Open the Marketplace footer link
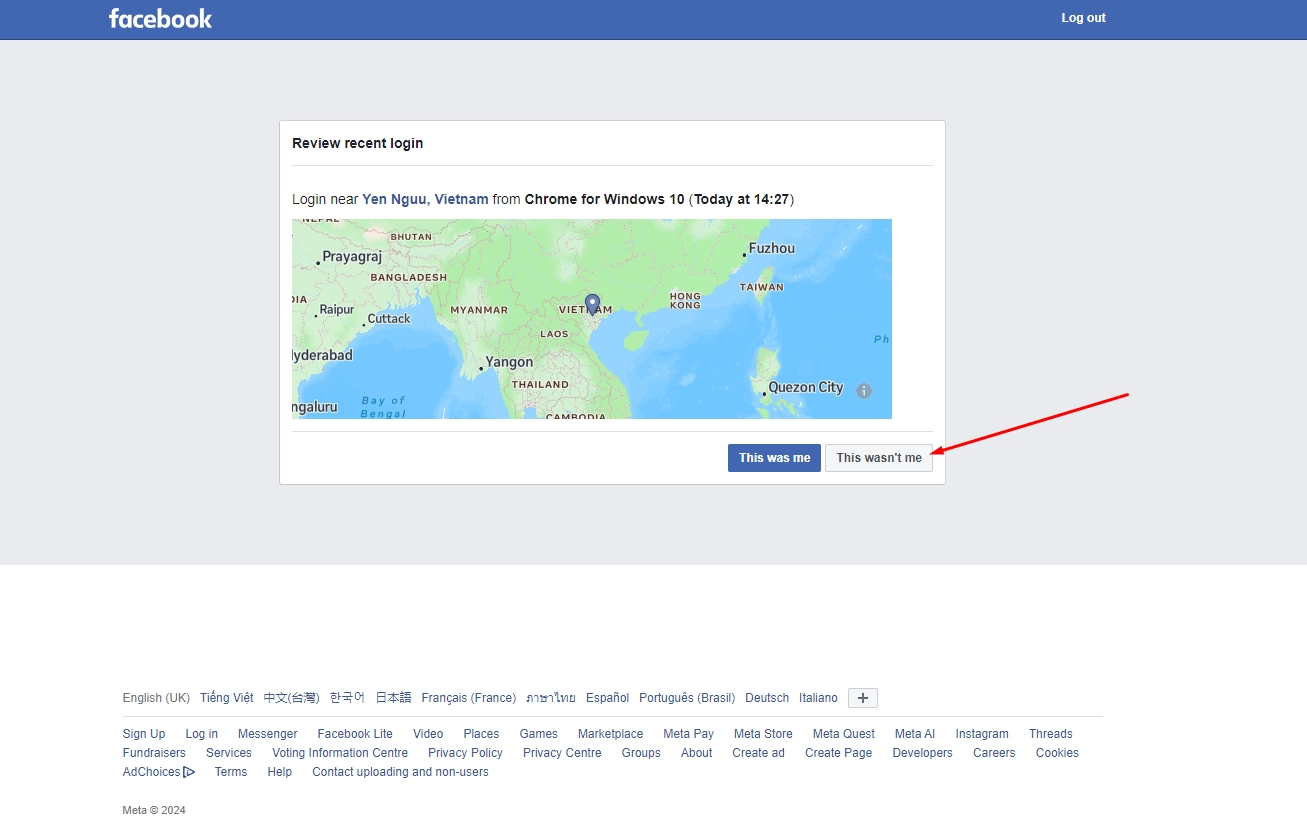 [611, 734]
